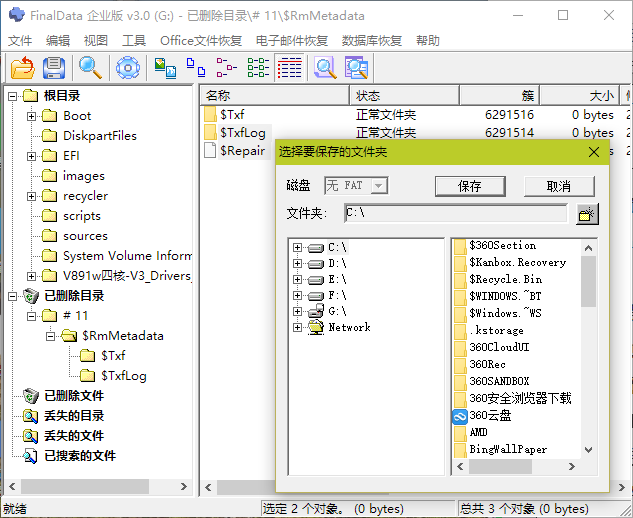Open the 磁盘 FAT dropdown
Screen dimensions: 633x518
pyautogui.click(x=379, y=186)
